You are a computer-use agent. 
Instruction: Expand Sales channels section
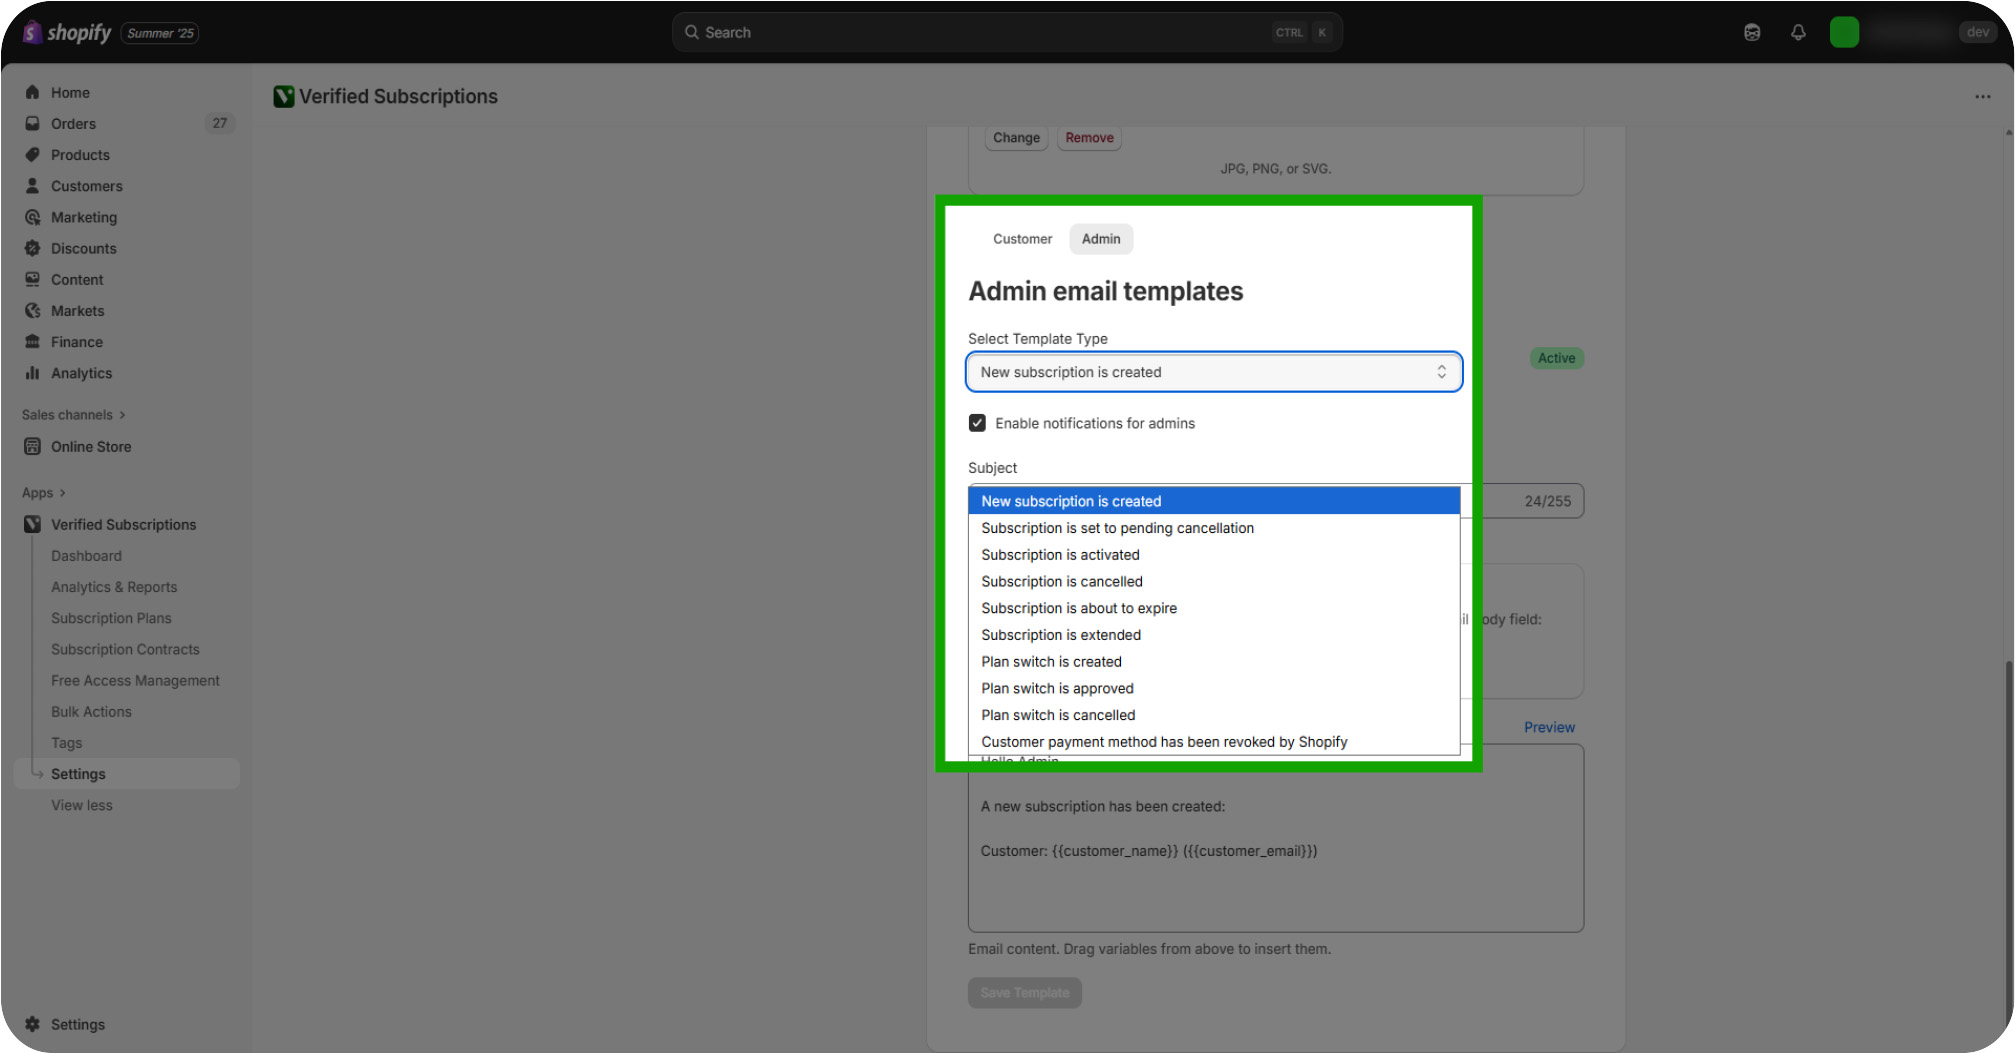pyautogui.click(x=74, y=414)
